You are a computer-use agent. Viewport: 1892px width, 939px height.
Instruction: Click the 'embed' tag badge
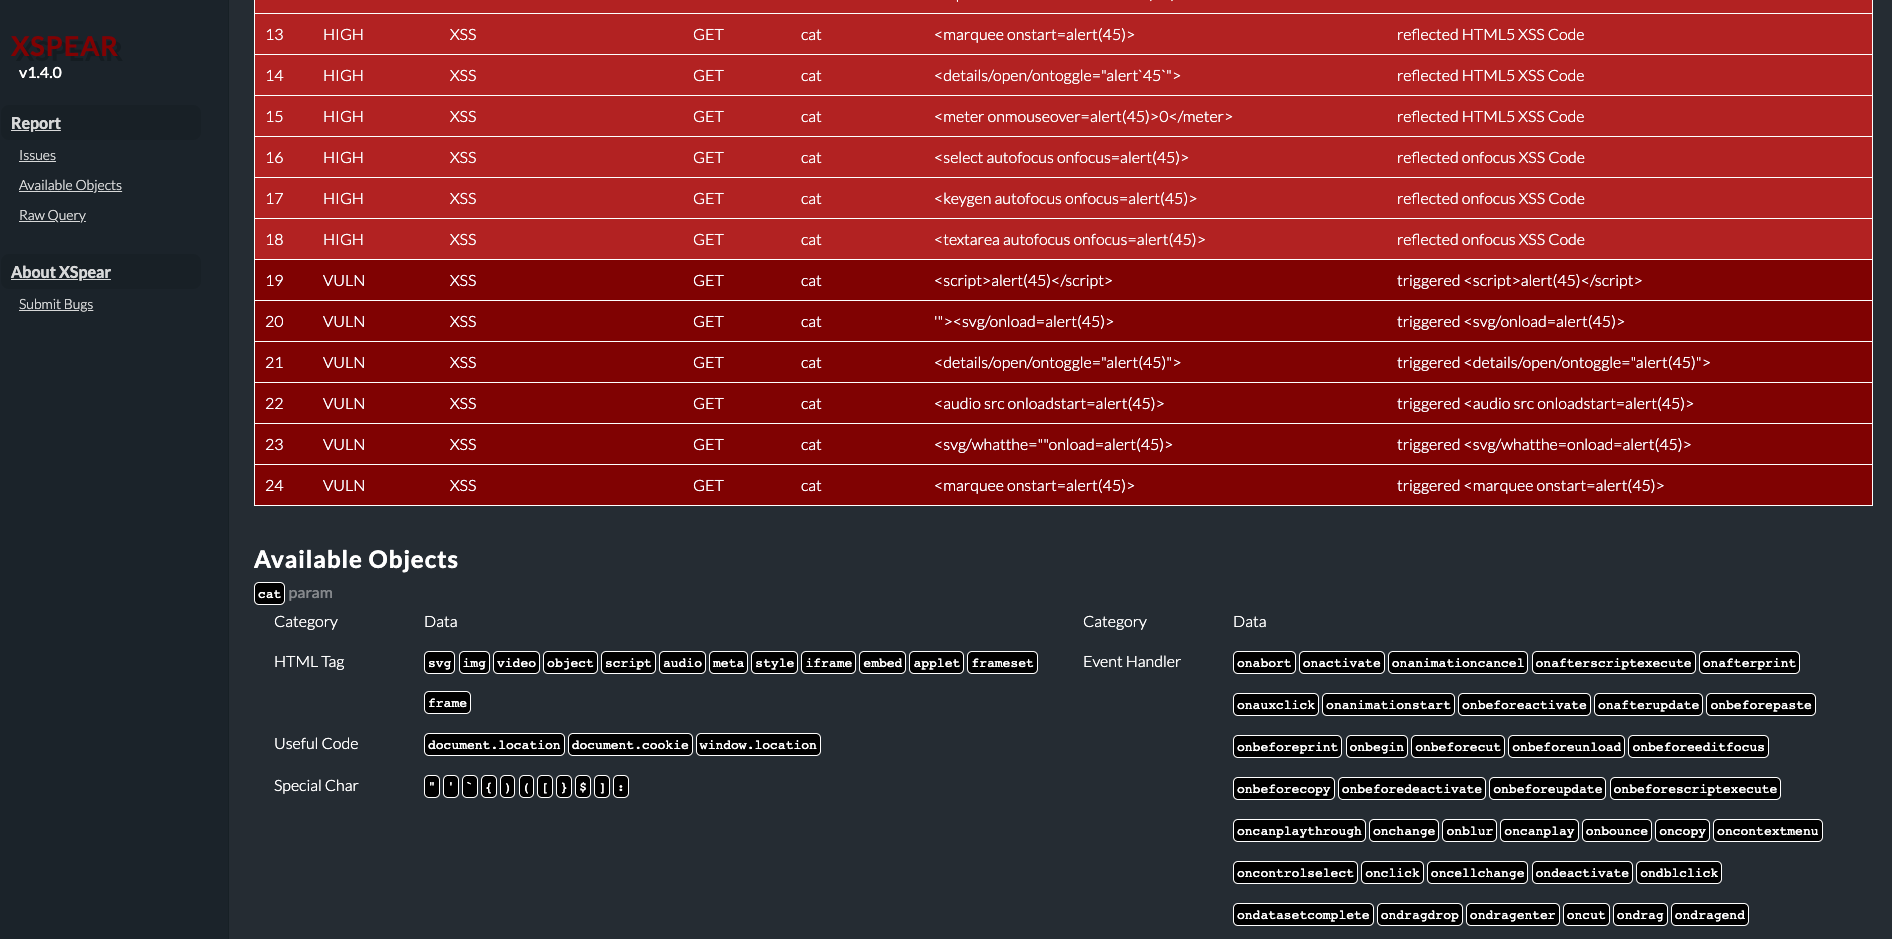[x=883, y=663]
